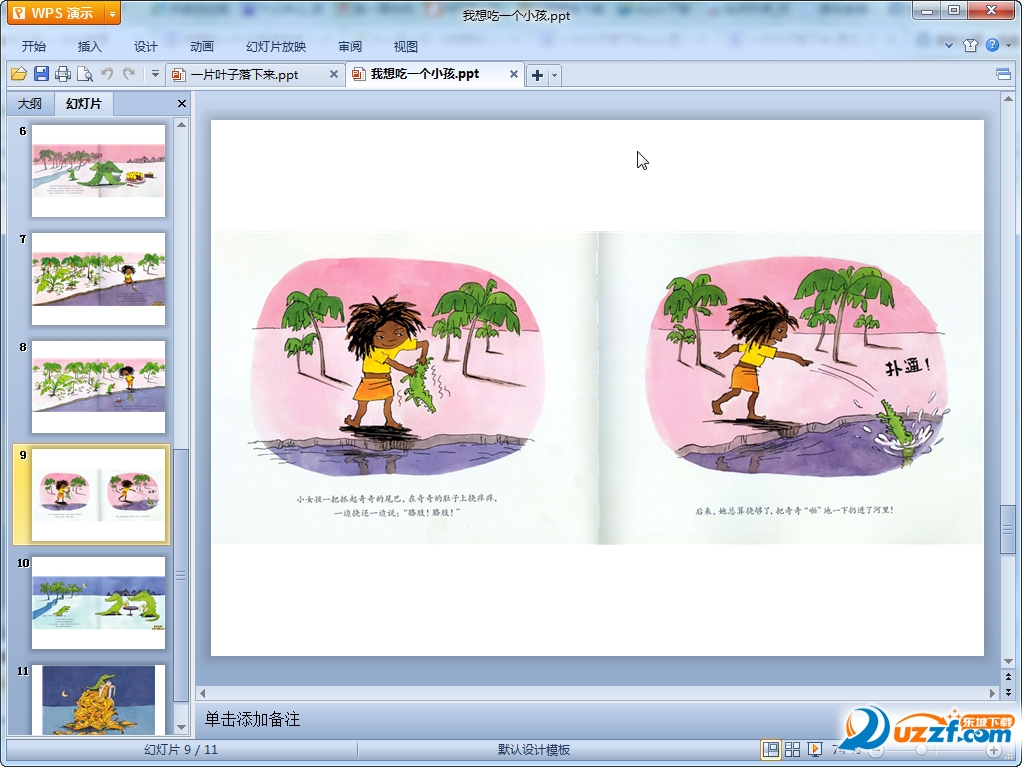Open help with the question mark icon
The width and height of the screenshot is (1022, 767).
click(x=992, y=45)
